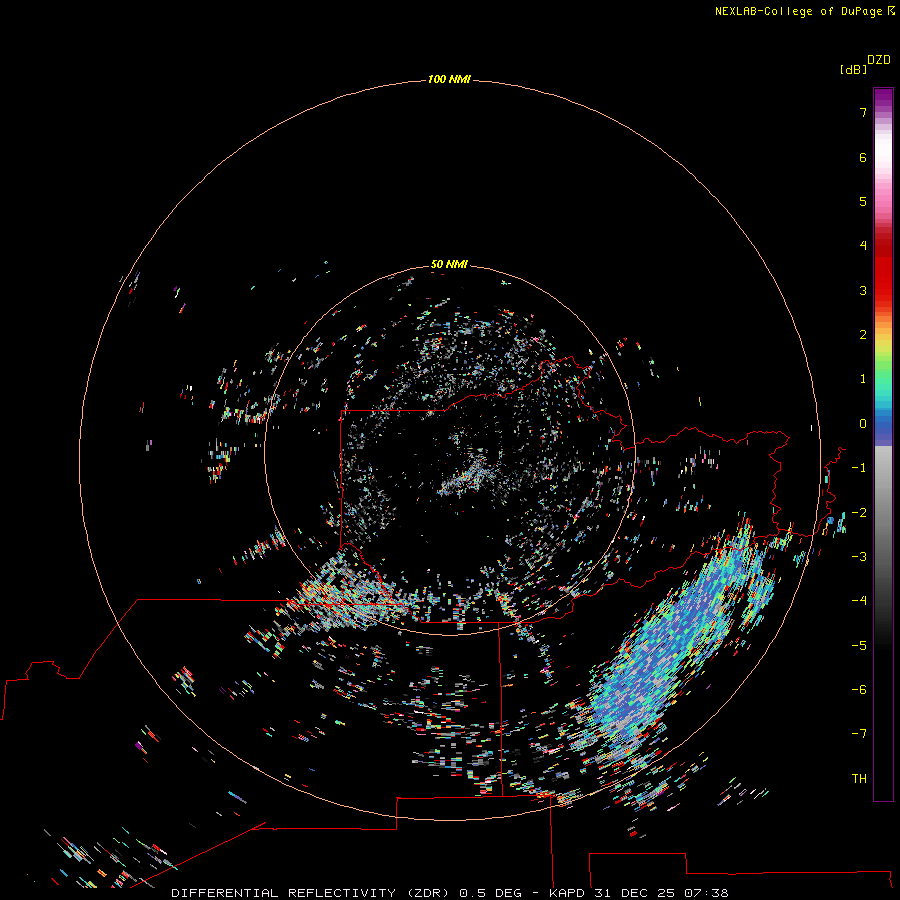Select the -6 value on the dB scale

[x=859, y=689]
